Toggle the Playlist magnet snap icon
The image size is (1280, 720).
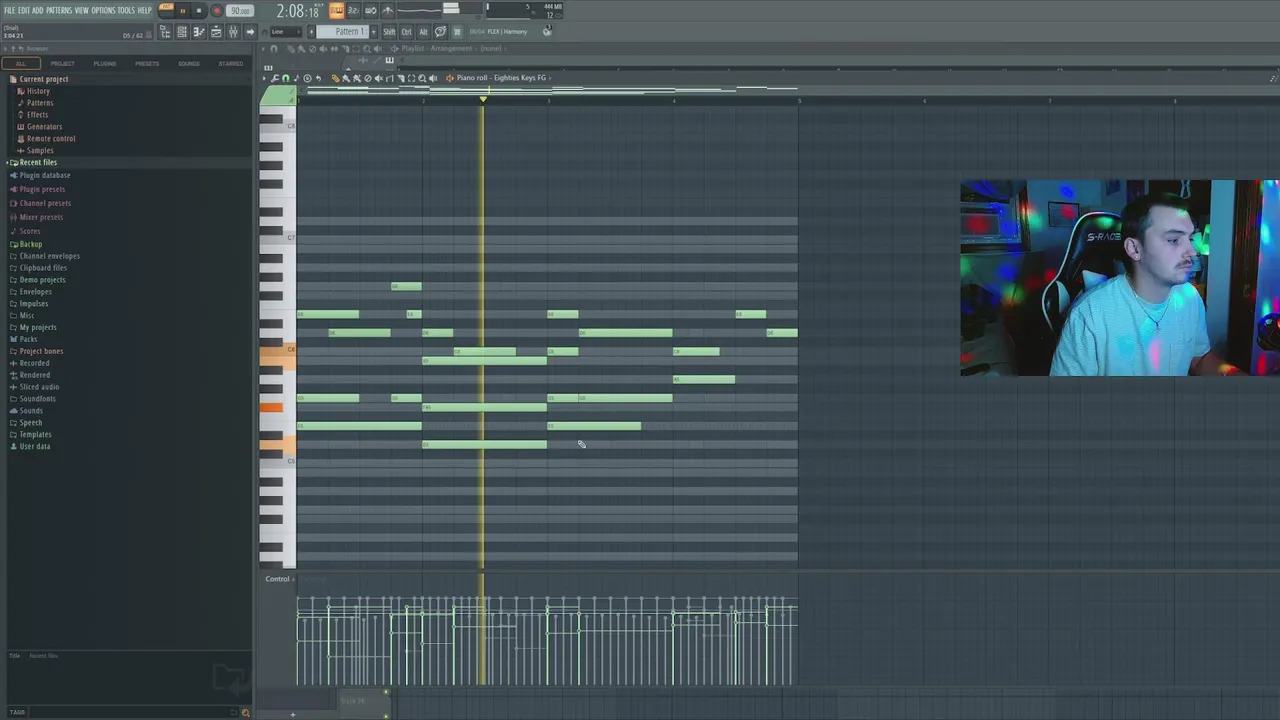tap(273, 49)
